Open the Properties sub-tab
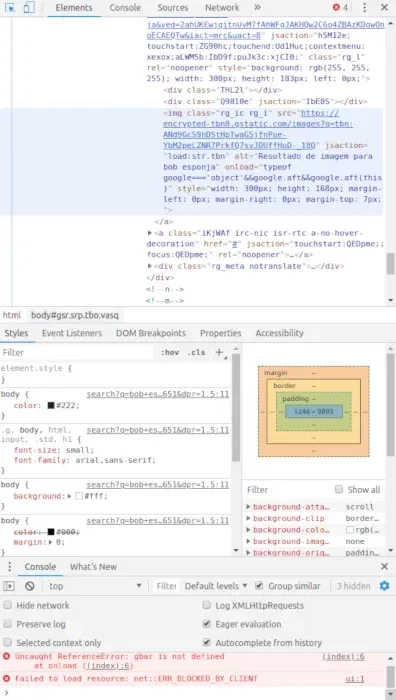The height and width of the screenshot is (700, 396). point(221,333)
